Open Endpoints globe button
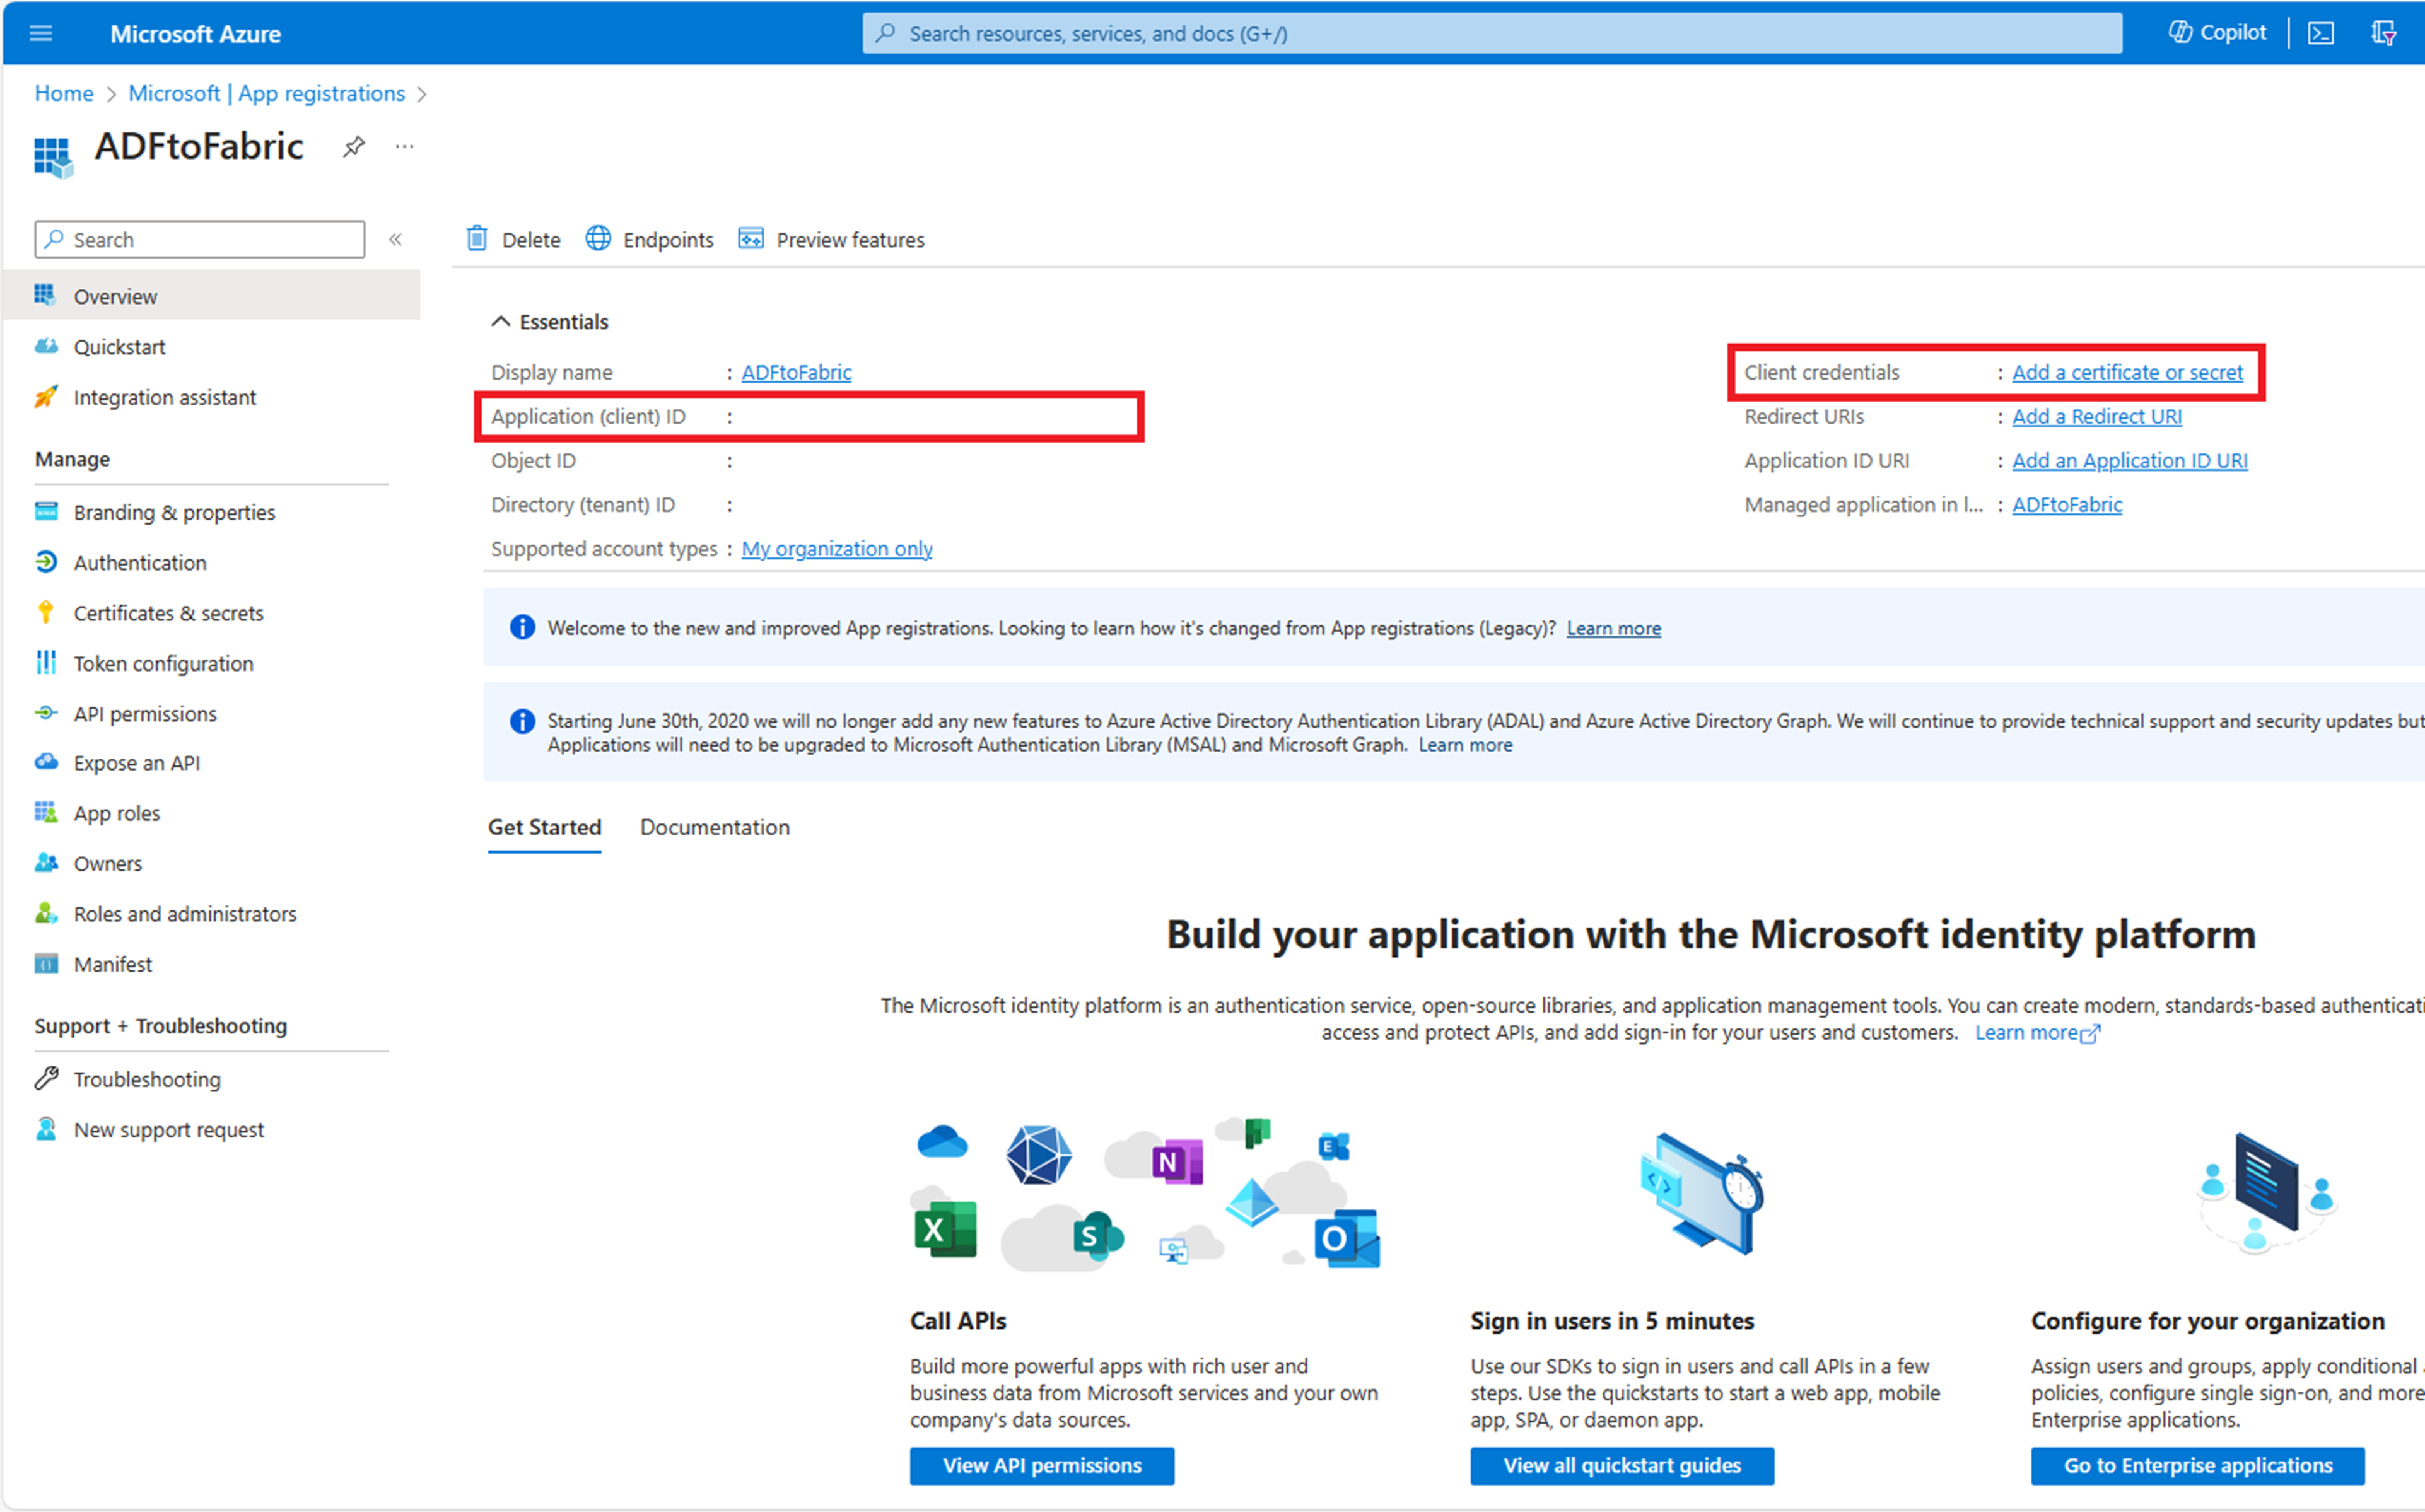Image resolution: width=2425 pixels, height=1512 pixels. [x=598, y=239]
